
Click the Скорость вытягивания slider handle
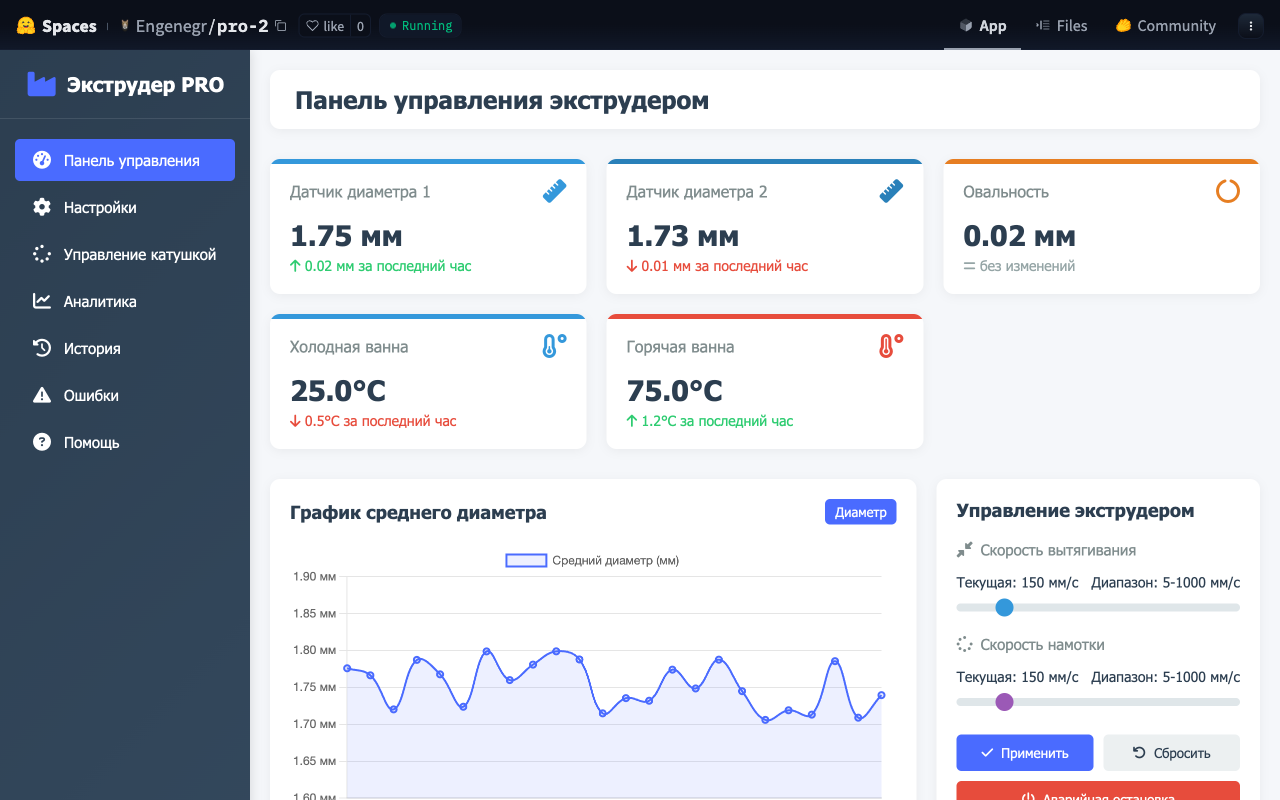click(x=1005, y=607)
